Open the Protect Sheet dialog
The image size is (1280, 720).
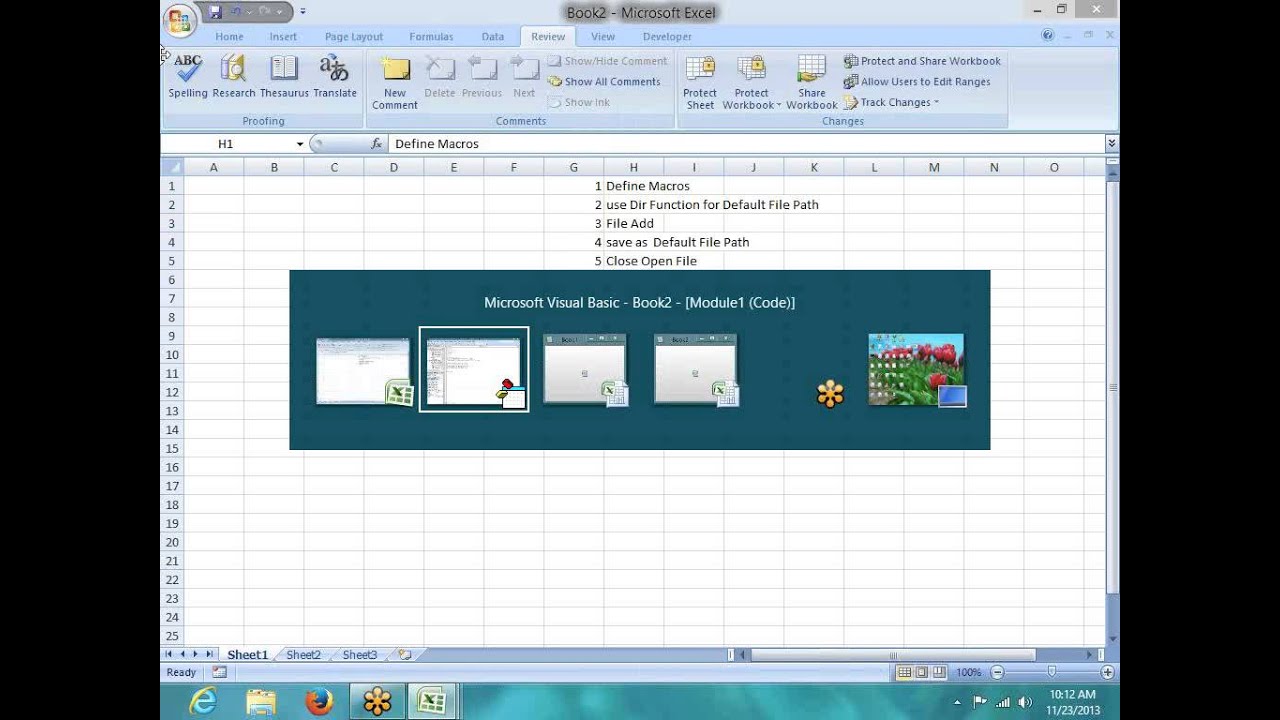pyautogui.click(x=700, y=82)
